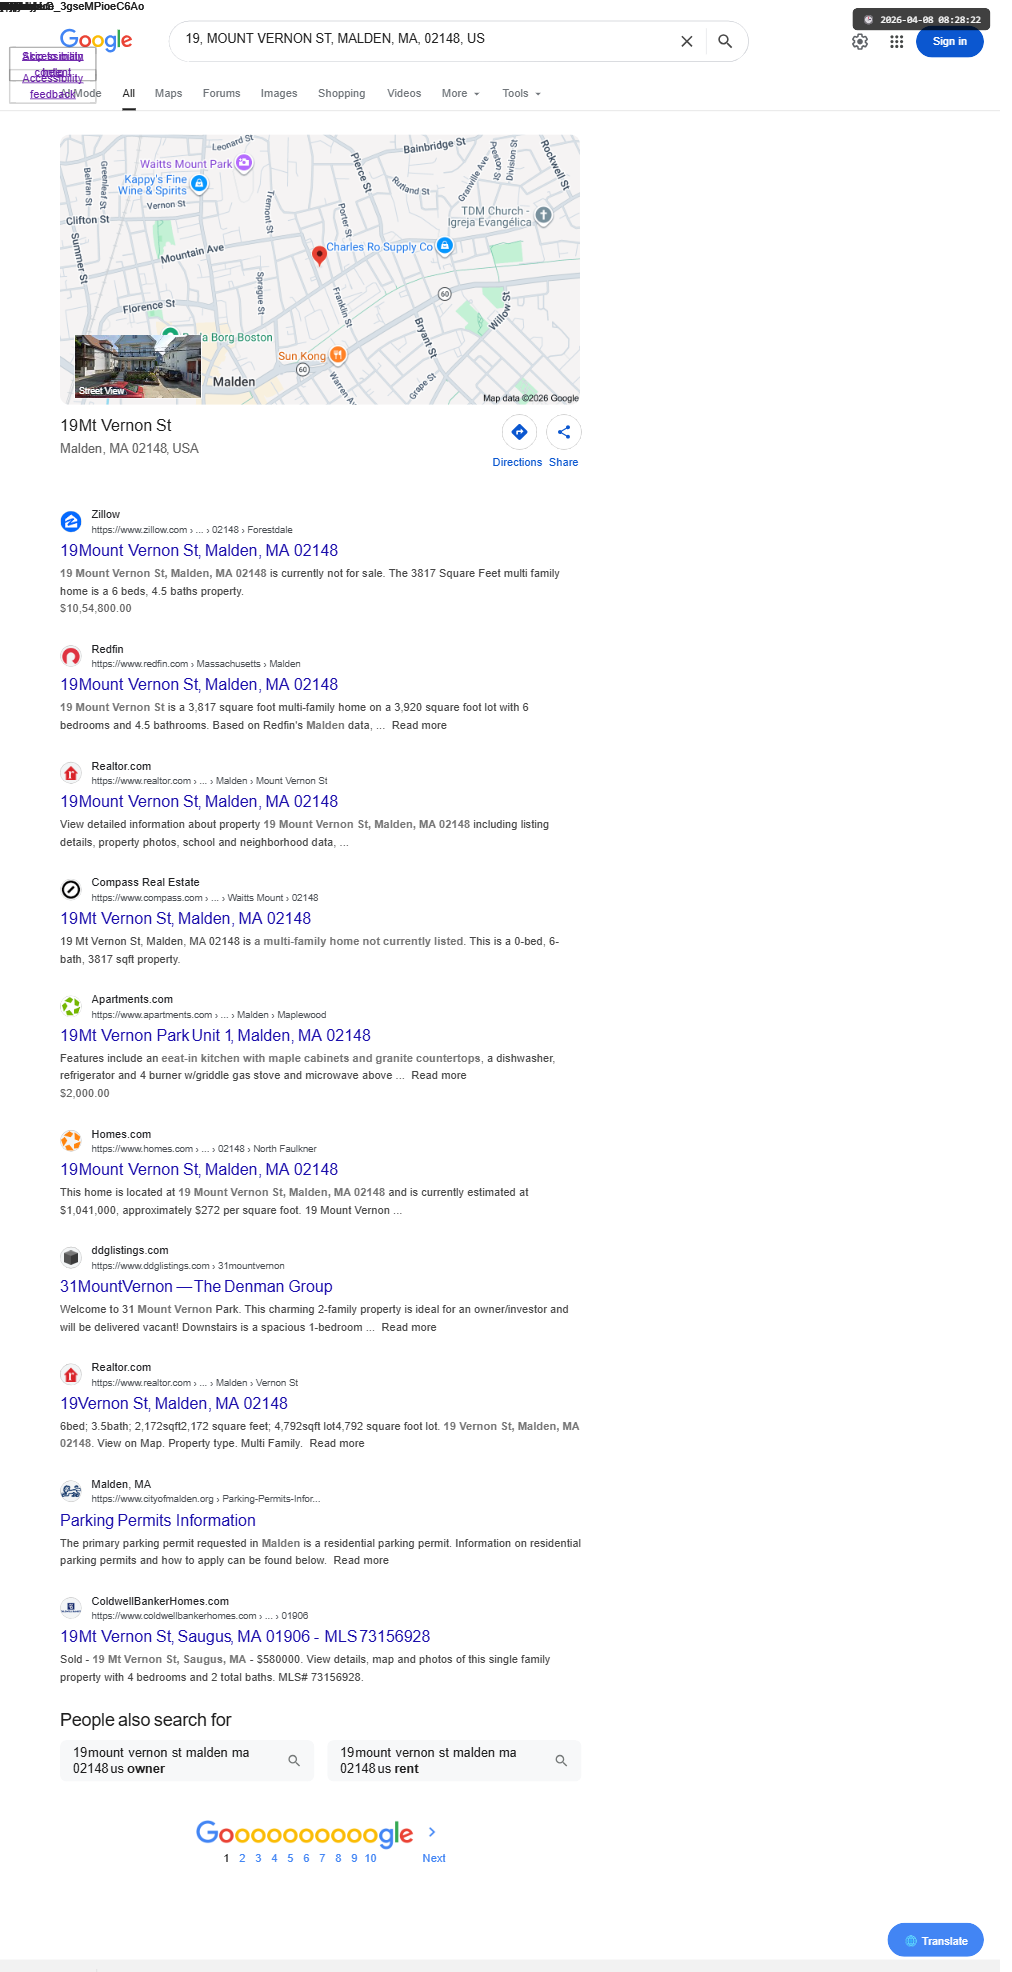Search suggestion magnifier for 'owner' query

[294, 1761]
